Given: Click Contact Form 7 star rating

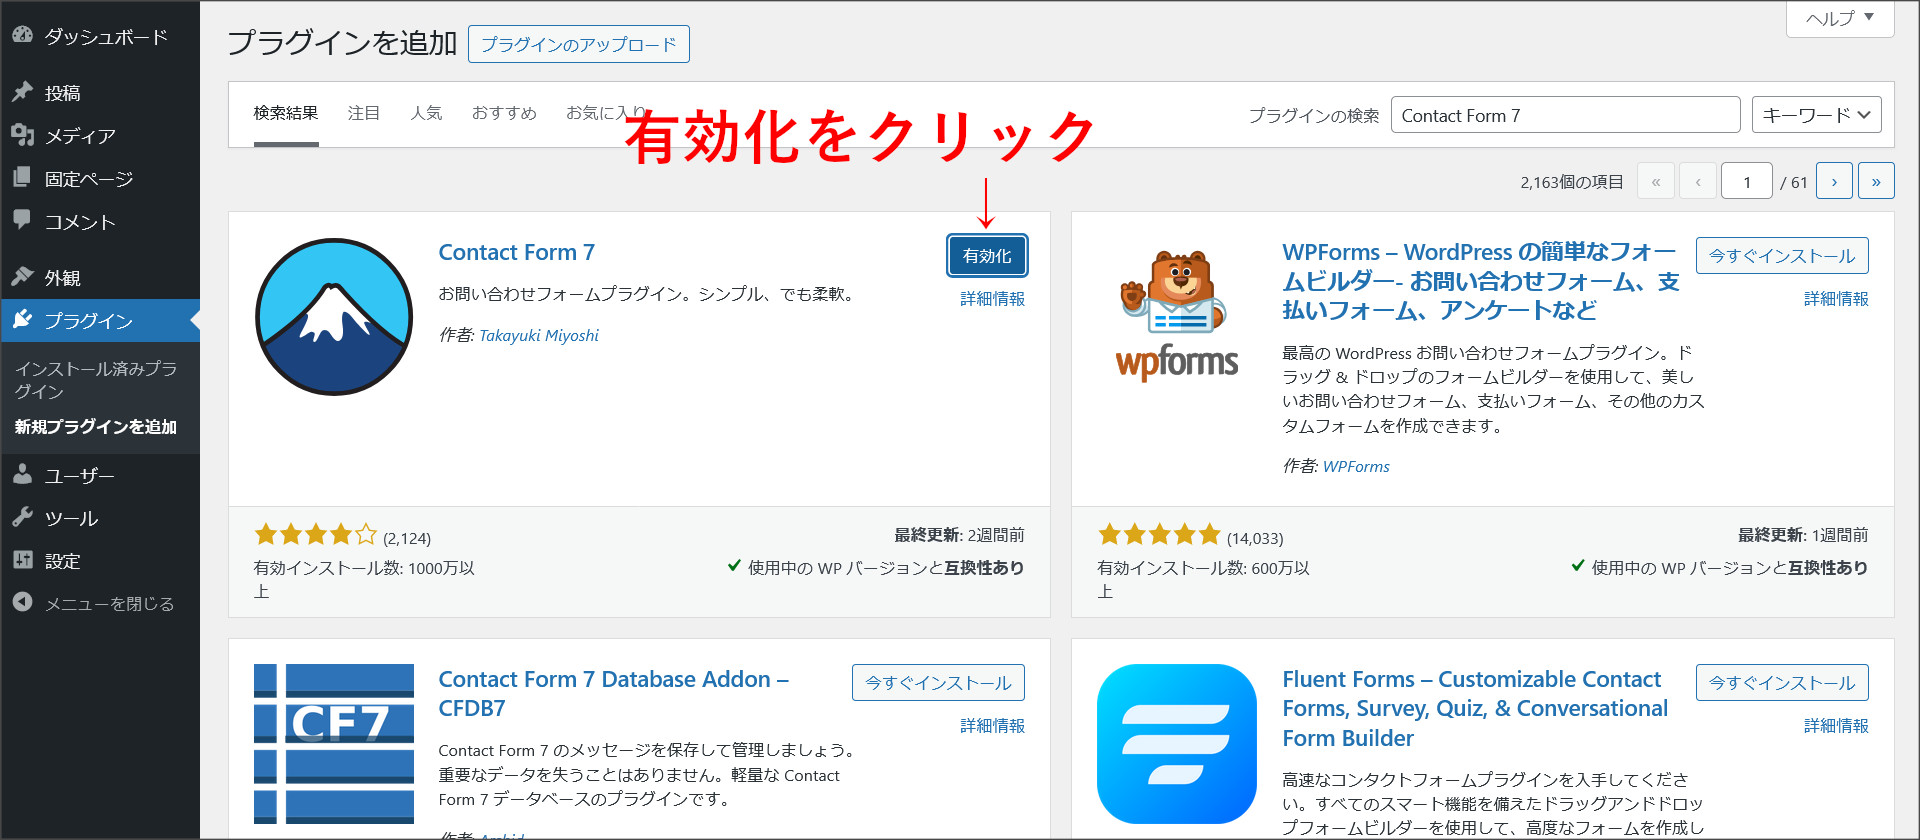Looking at the screenshot, I should 316,535.
